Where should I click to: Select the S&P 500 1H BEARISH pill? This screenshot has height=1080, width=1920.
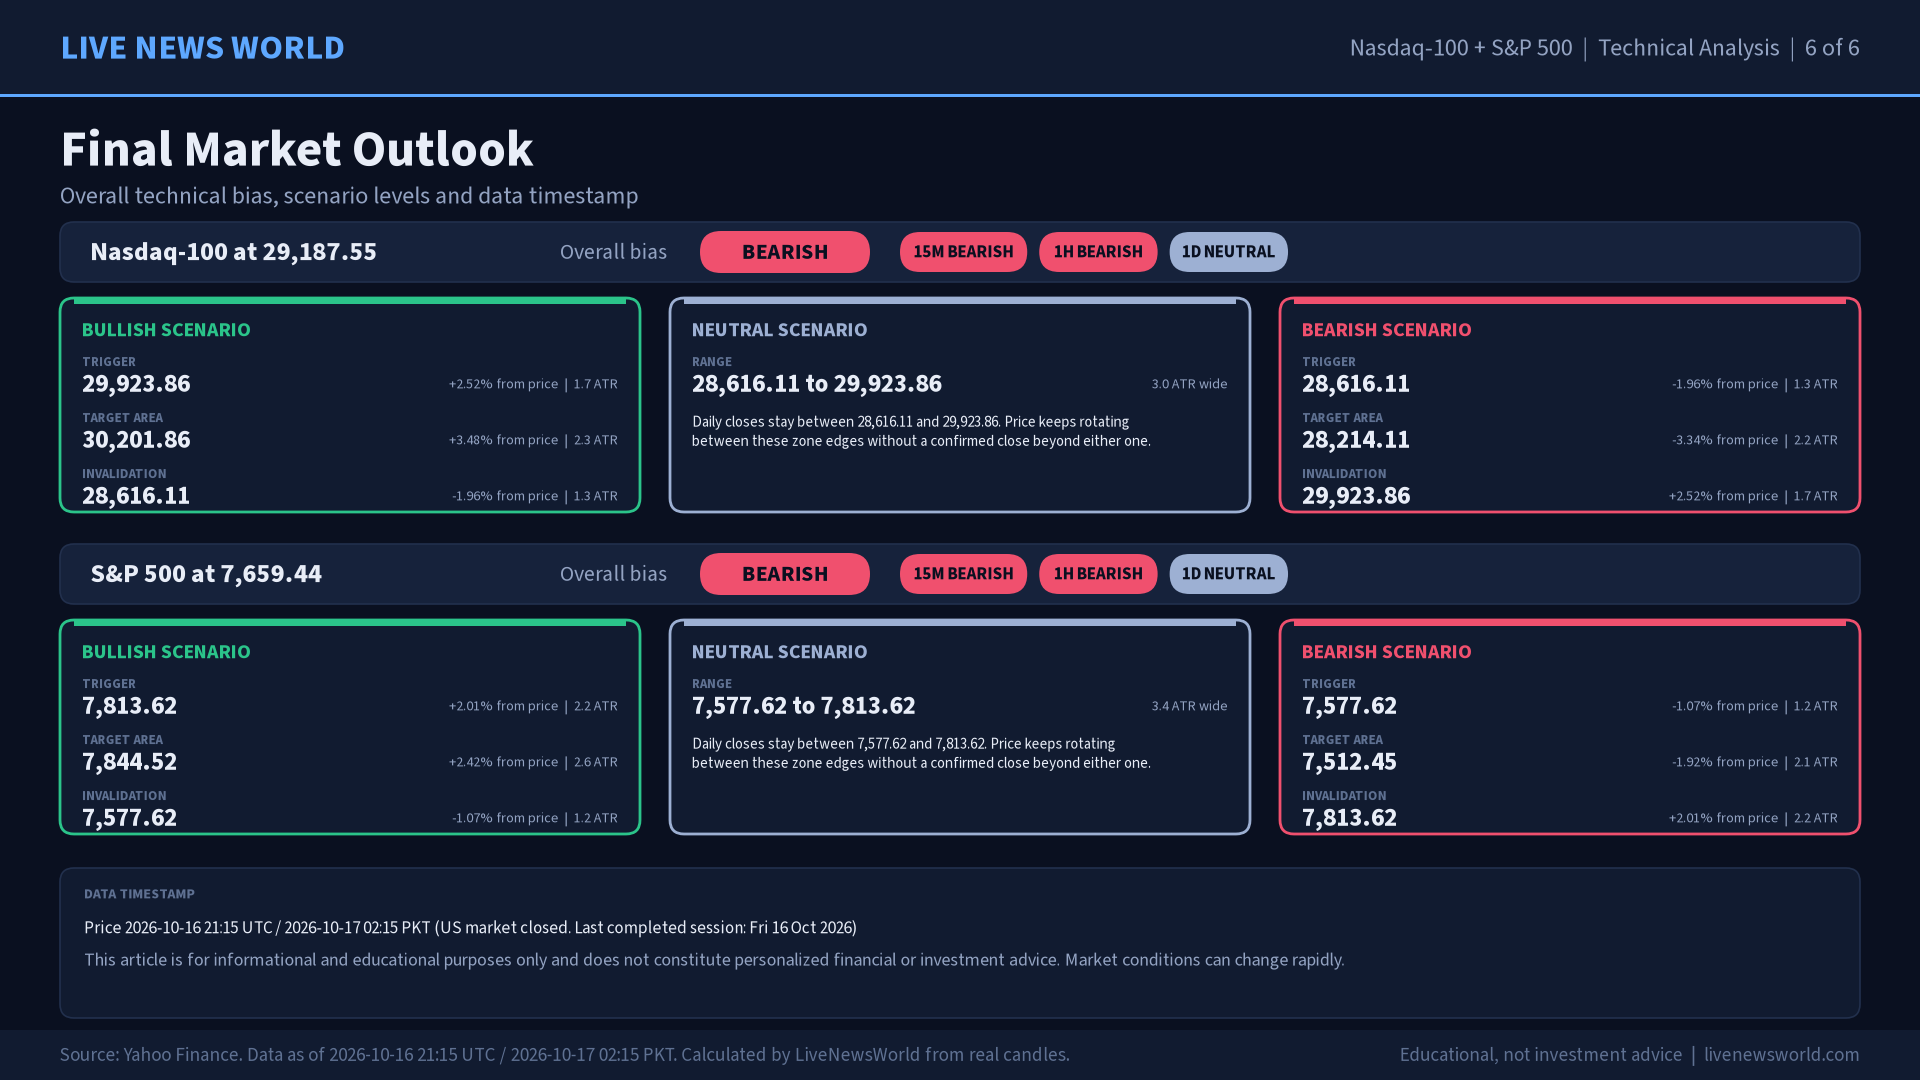coord(1098,574)
